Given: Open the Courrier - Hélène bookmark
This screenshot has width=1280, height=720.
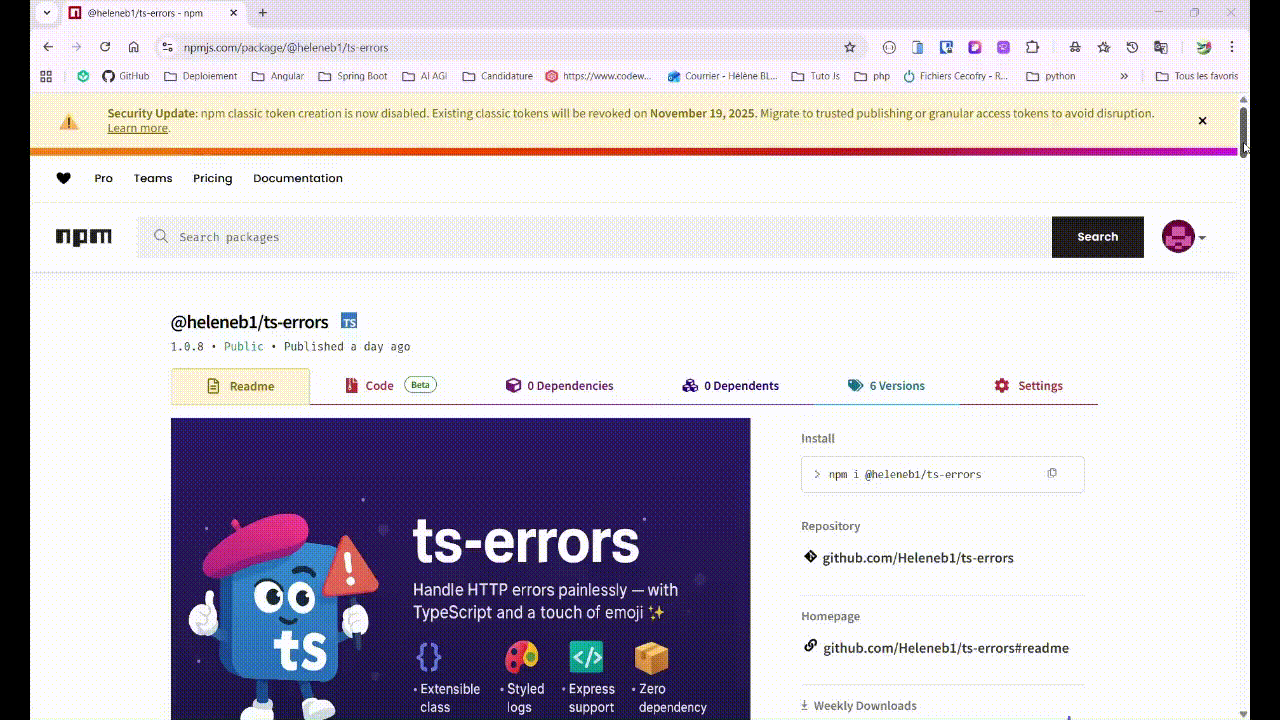Looking at the screenshot, I should (722, 76).
